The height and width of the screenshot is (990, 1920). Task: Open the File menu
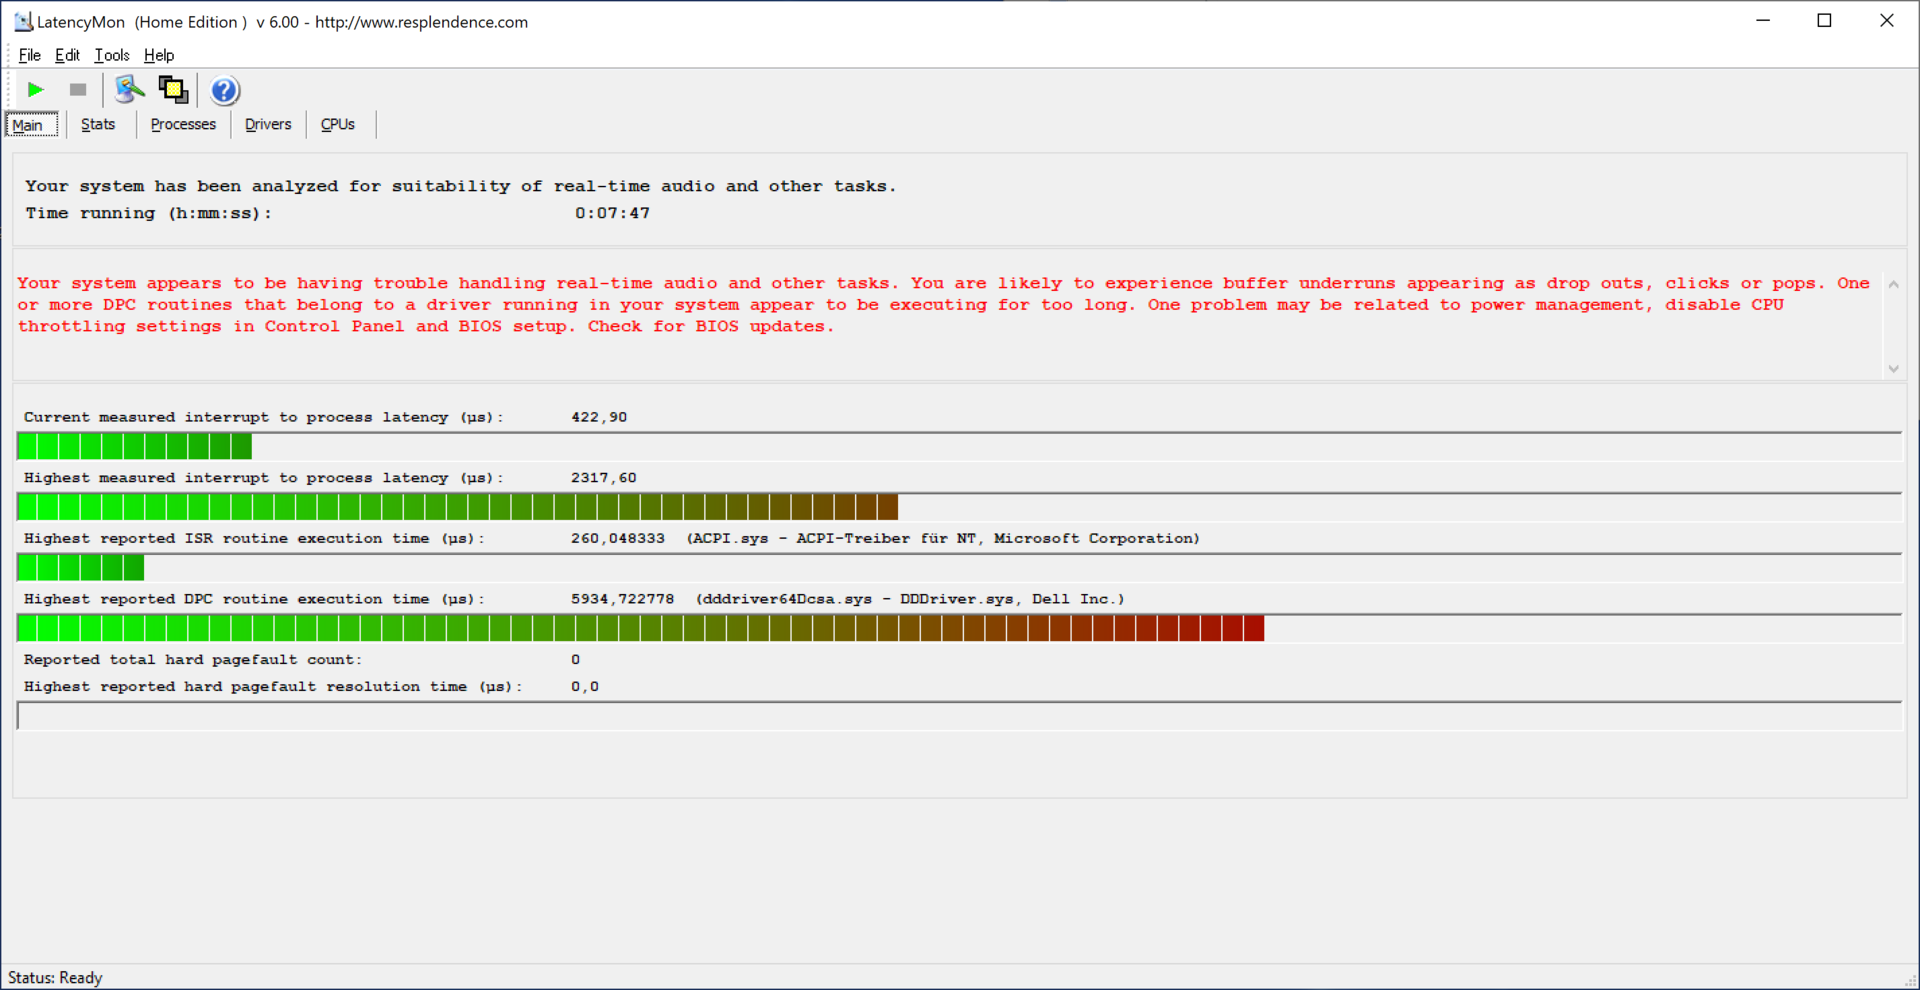tap(29, 55)
